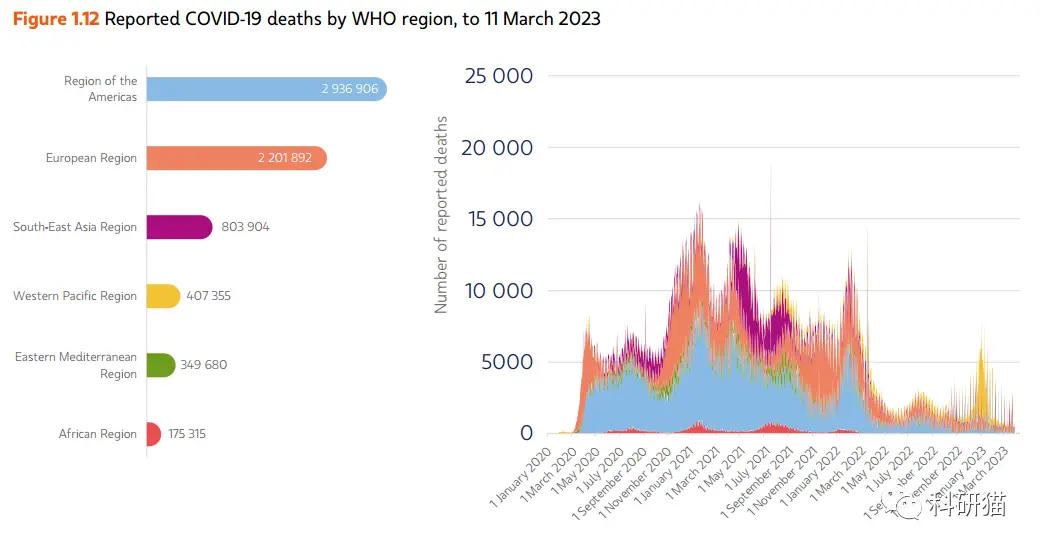
Task: Click the 1 March 2020 x-axis label
Action: (x=549, y=474)
